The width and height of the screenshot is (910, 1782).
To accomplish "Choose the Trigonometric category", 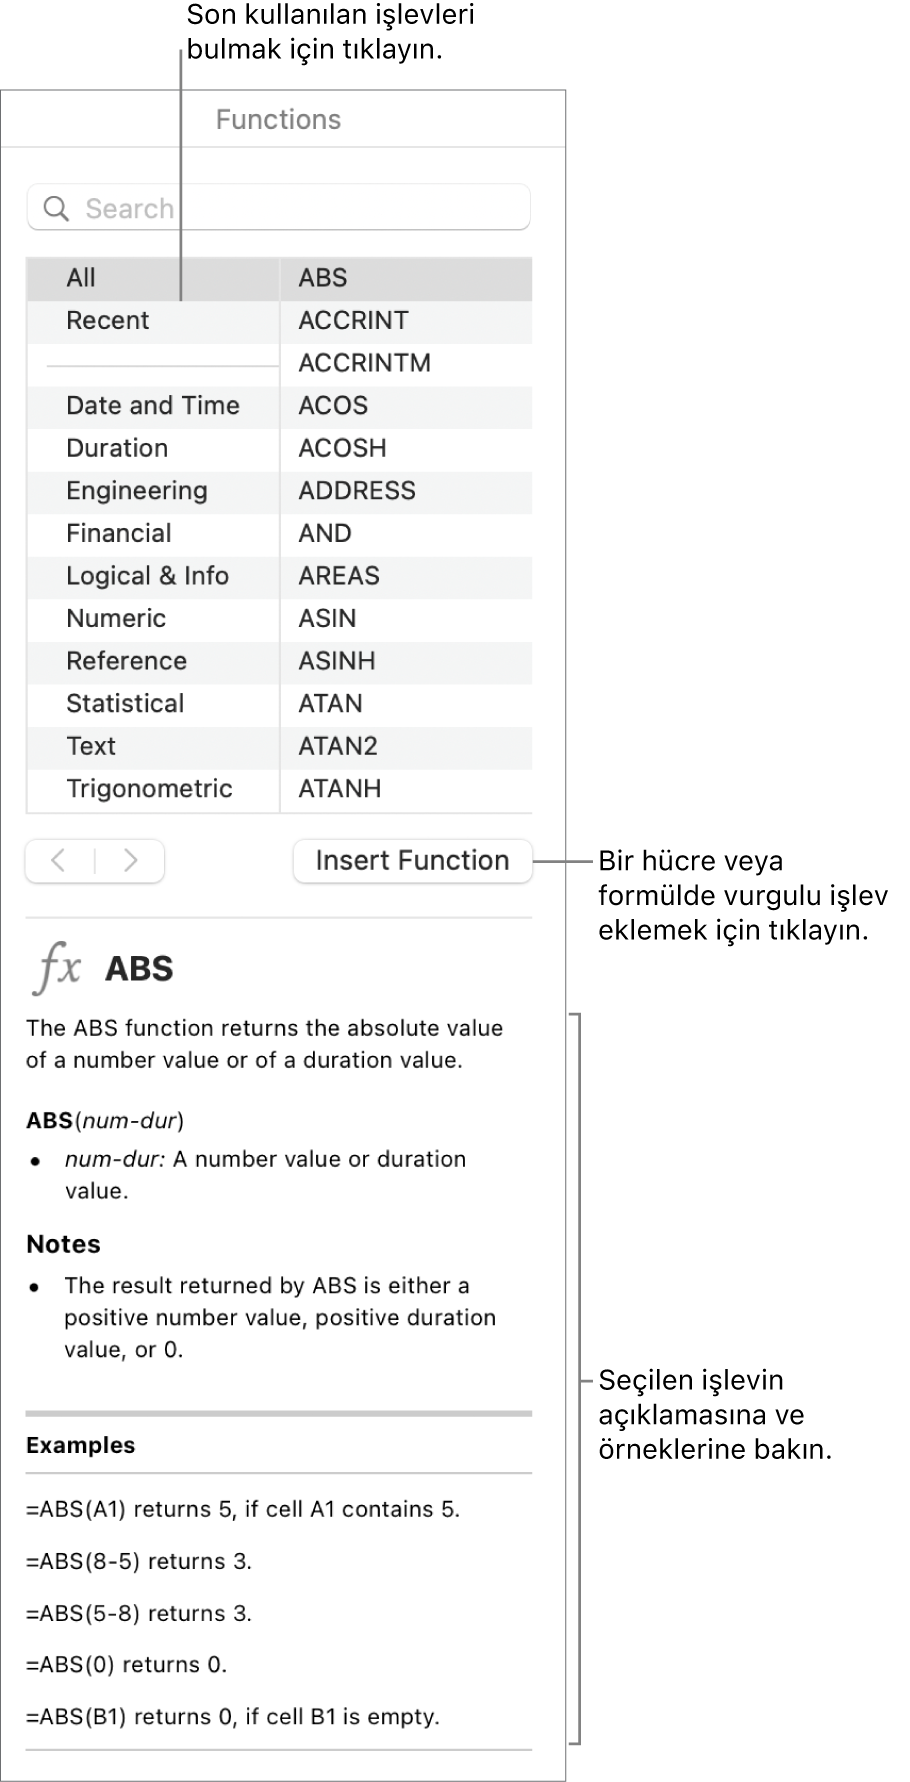I will [149, 789].
